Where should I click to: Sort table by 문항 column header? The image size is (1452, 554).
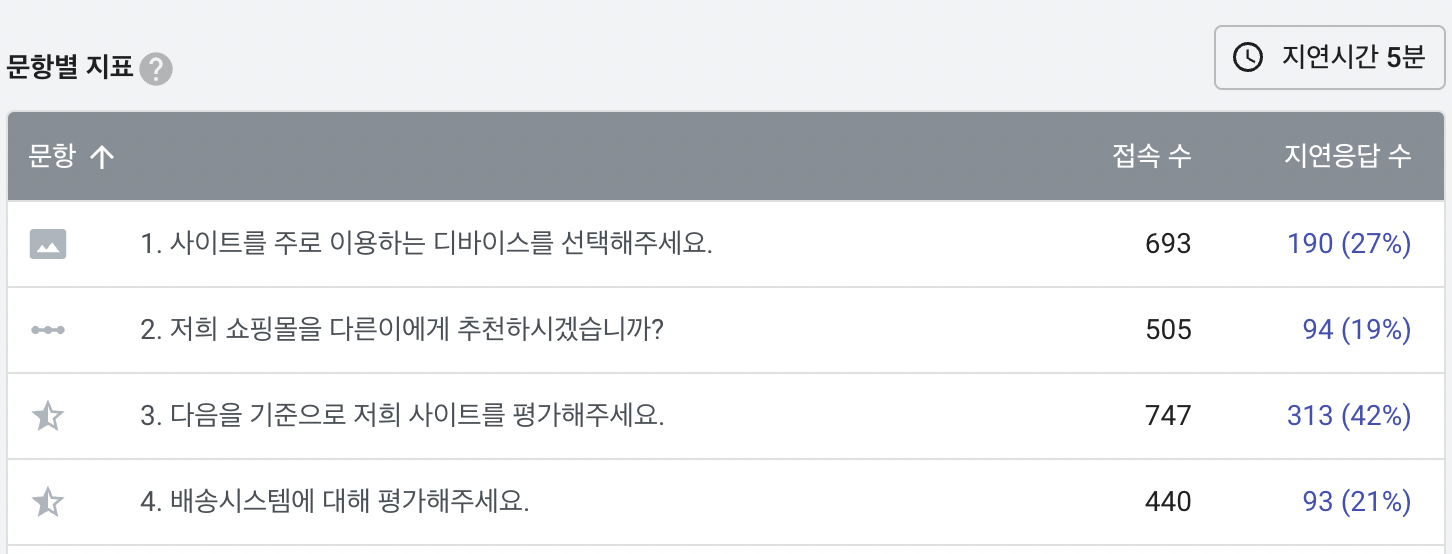point(52,156)
